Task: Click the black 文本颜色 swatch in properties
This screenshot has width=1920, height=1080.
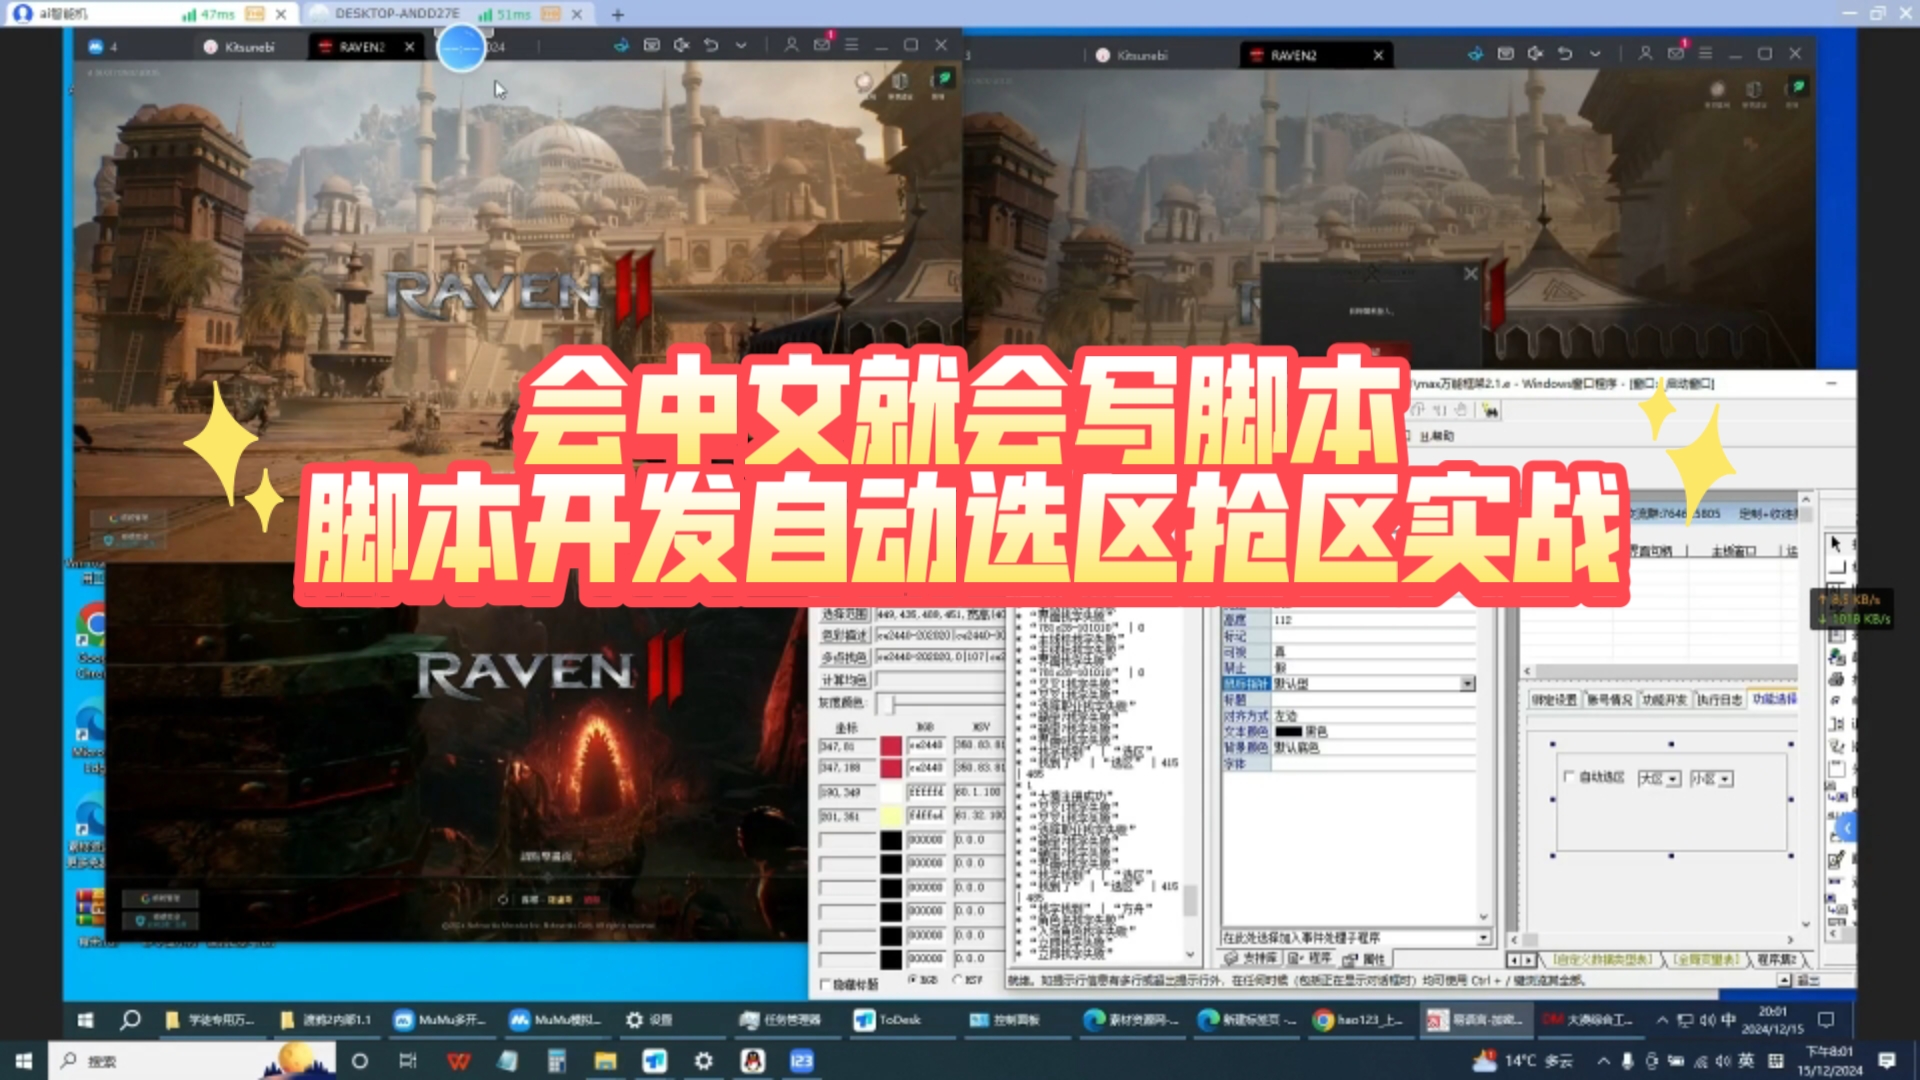Action: pyautogui.click(x=1288, y=732)
